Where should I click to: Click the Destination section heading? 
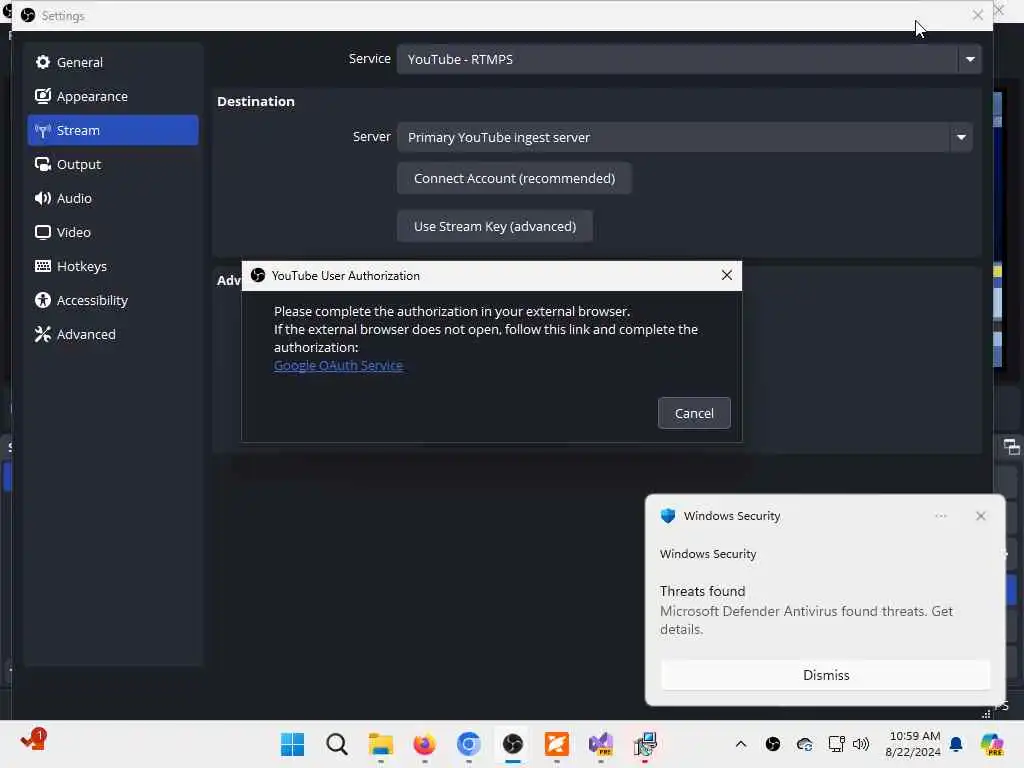(x=255, y=101)
